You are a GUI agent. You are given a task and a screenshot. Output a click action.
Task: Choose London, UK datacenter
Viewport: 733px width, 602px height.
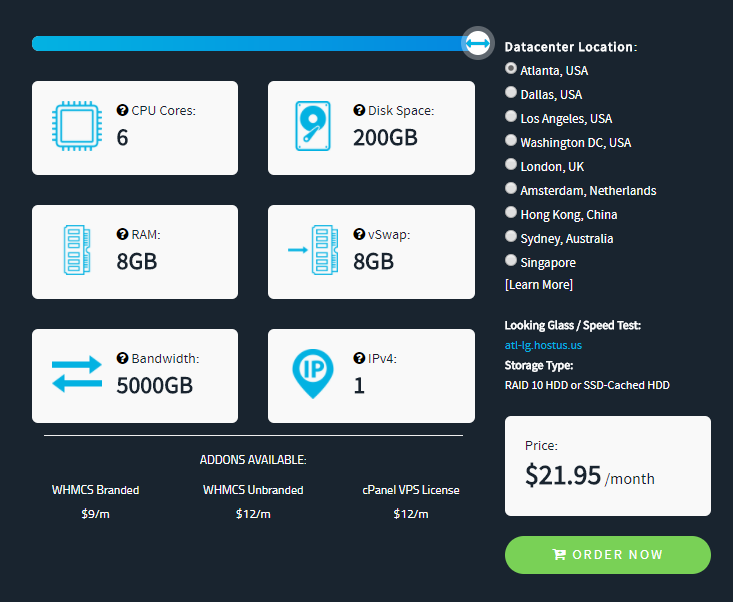[511, 165]
